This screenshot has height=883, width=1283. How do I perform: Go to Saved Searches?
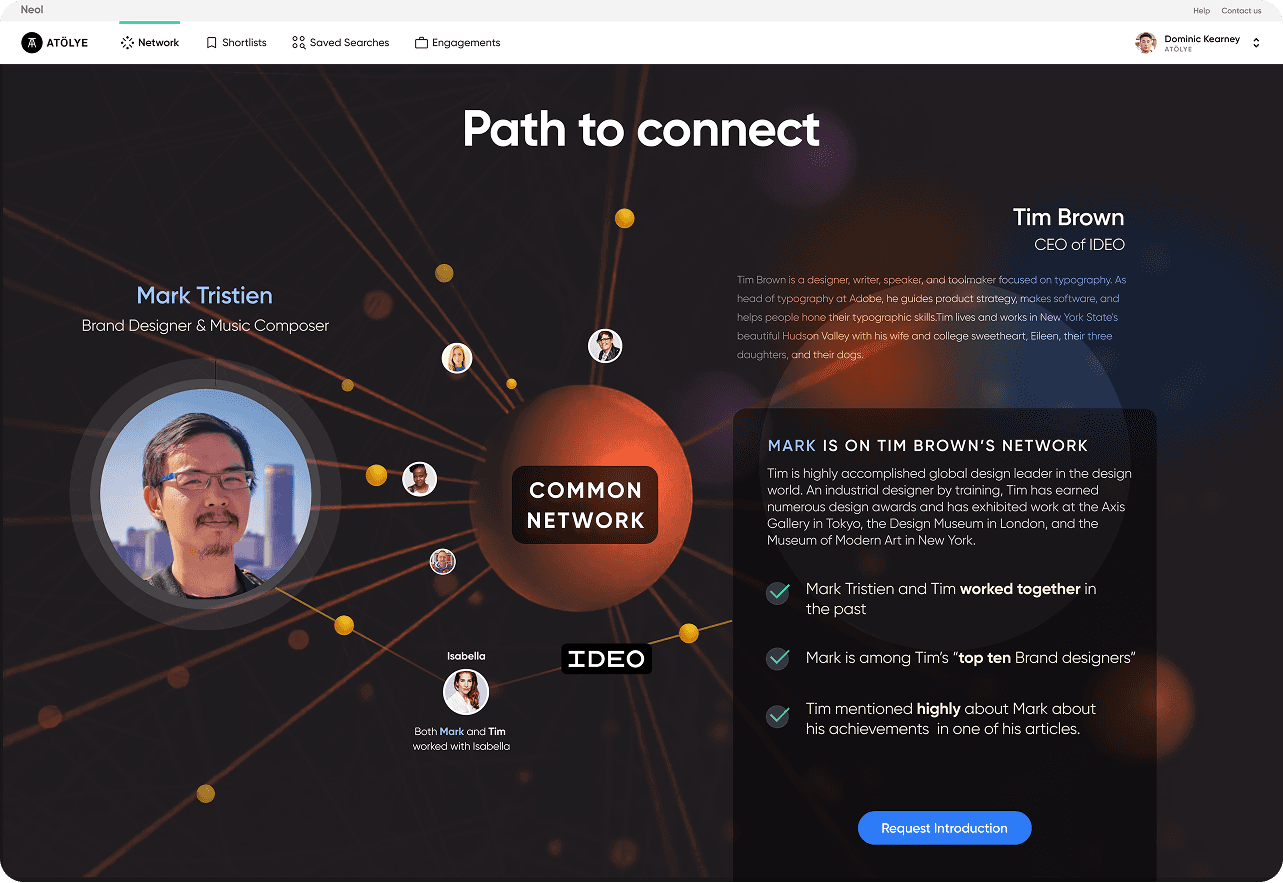340,43
